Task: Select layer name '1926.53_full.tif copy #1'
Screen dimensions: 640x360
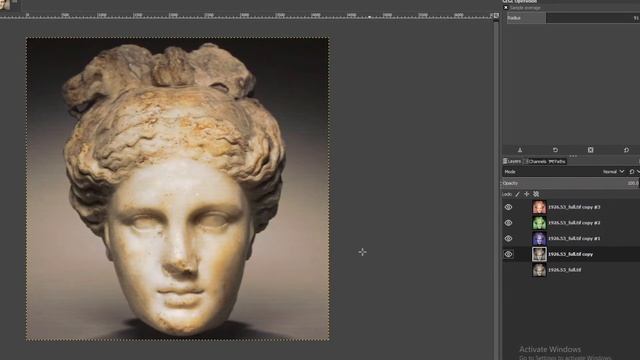Action: click(574, 238)
